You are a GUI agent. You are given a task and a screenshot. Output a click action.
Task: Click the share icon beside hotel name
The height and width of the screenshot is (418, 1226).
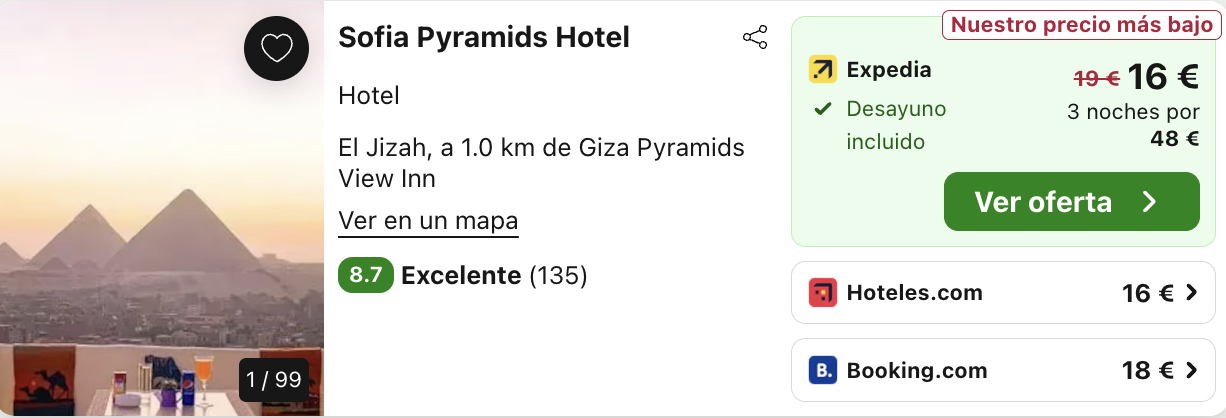point(755,38)
